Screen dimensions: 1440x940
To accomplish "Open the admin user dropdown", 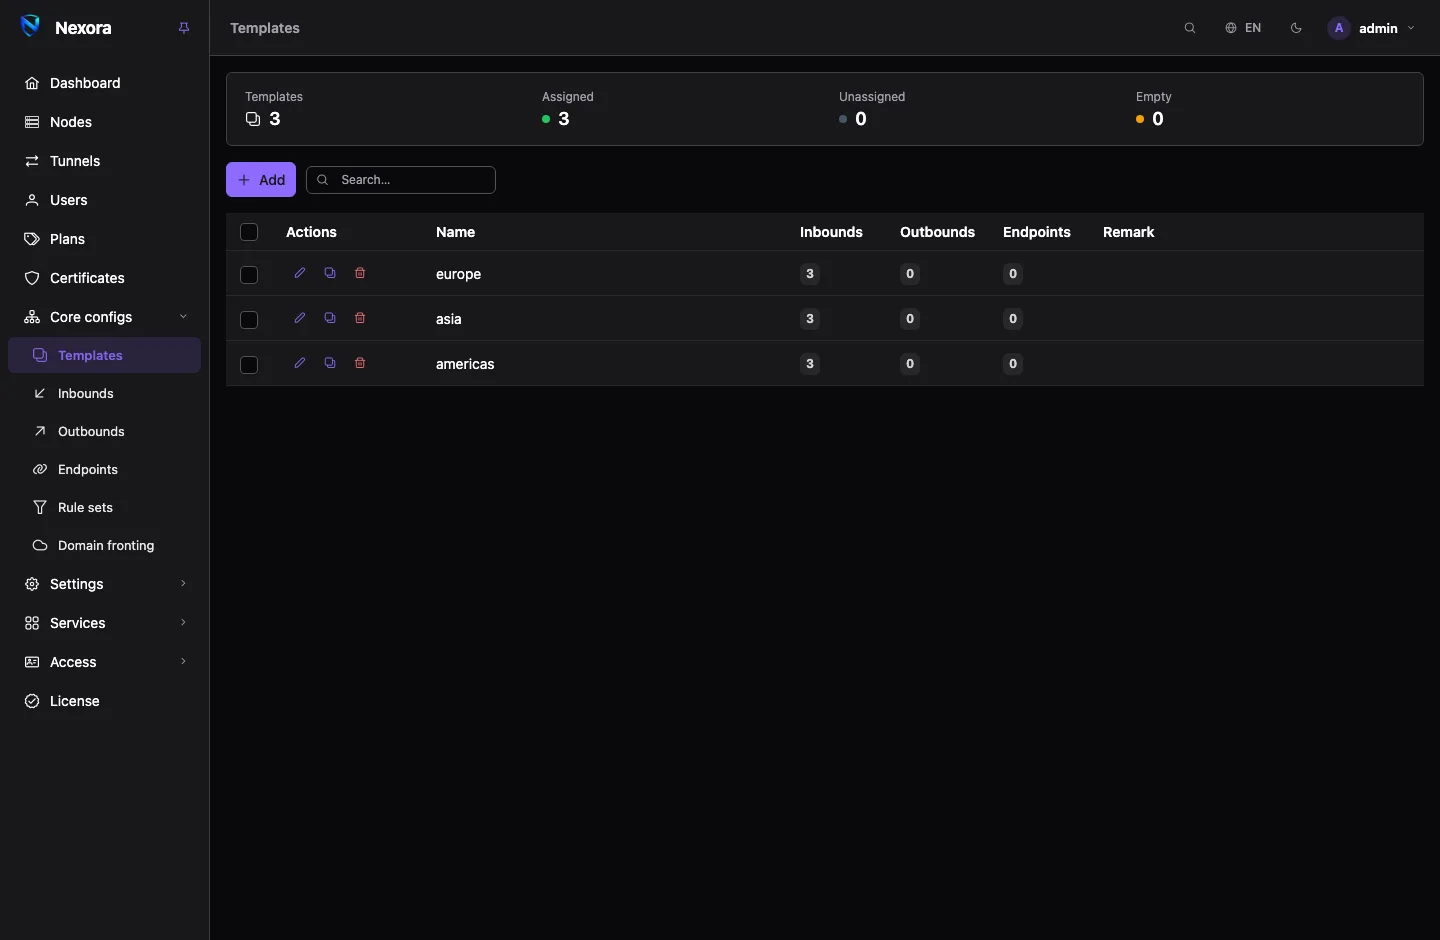I will (1372, 28).
